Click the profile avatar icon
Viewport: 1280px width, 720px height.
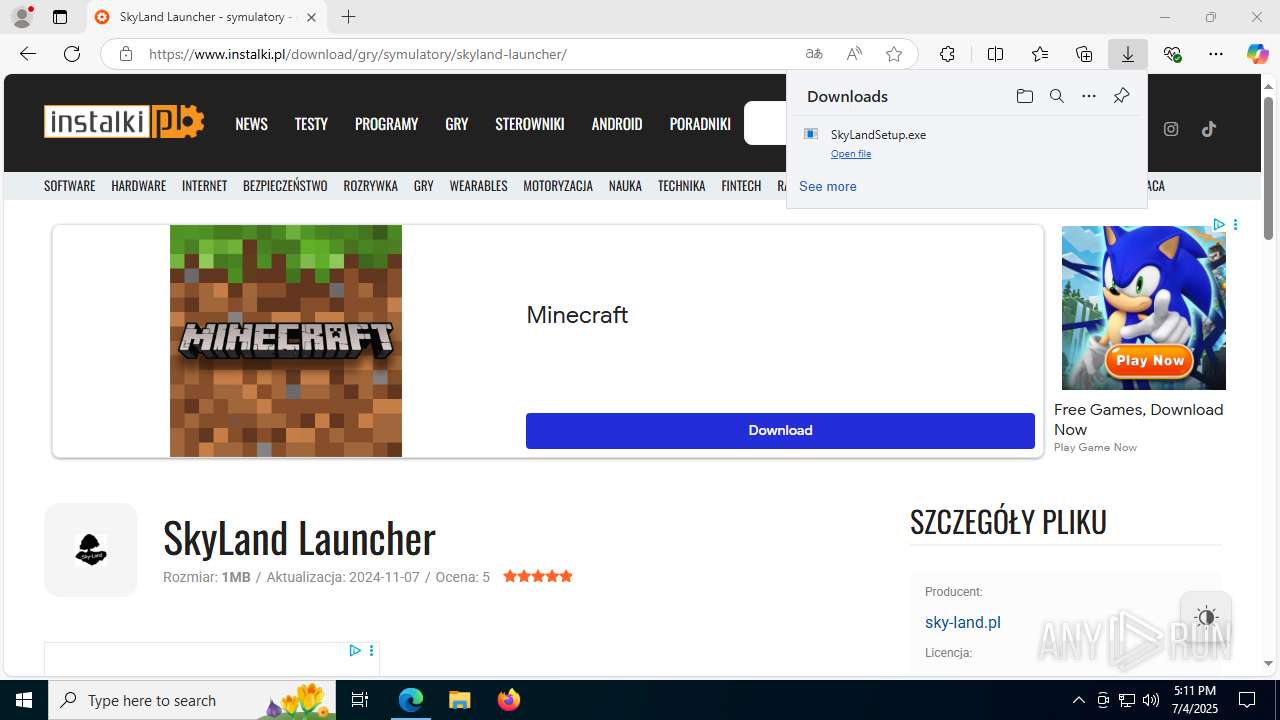[22, 17]
